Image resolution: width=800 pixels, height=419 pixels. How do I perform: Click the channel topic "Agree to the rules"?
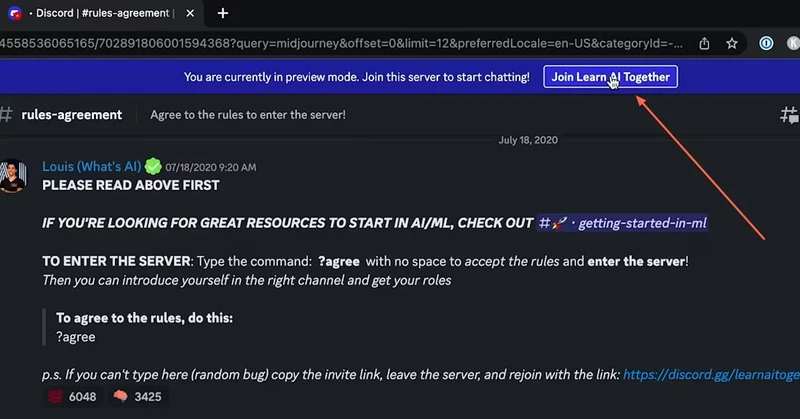[247, 115]
